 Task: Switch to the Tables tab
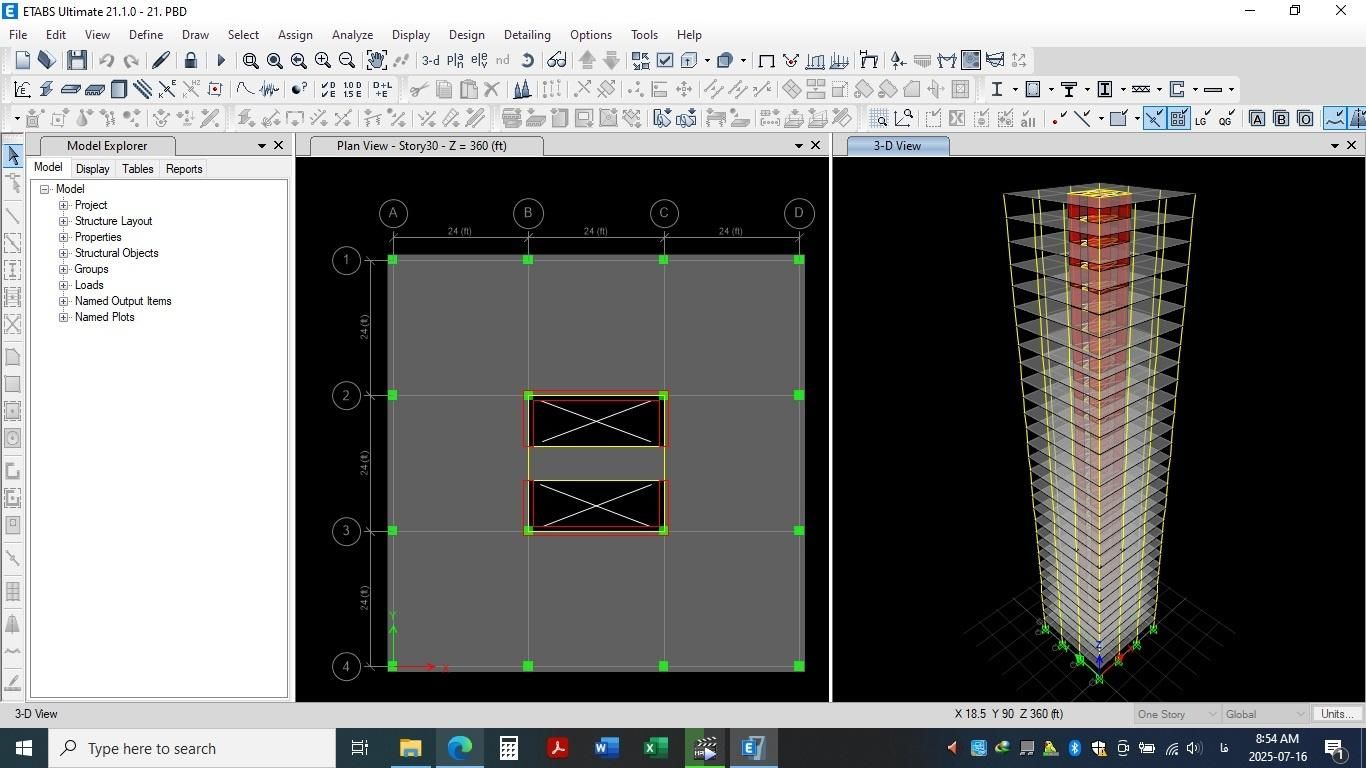138,169
